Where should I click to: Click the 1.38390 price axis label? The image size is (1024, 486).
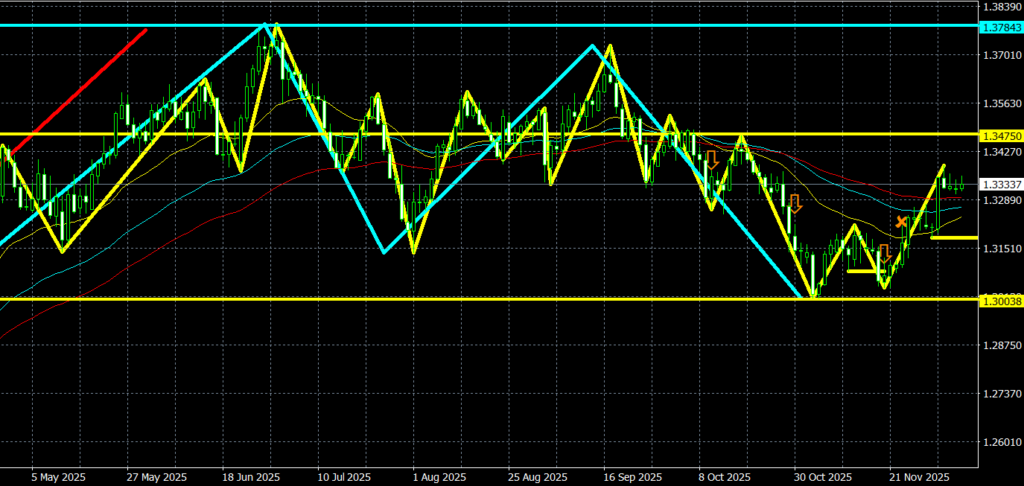(1000, 6)
